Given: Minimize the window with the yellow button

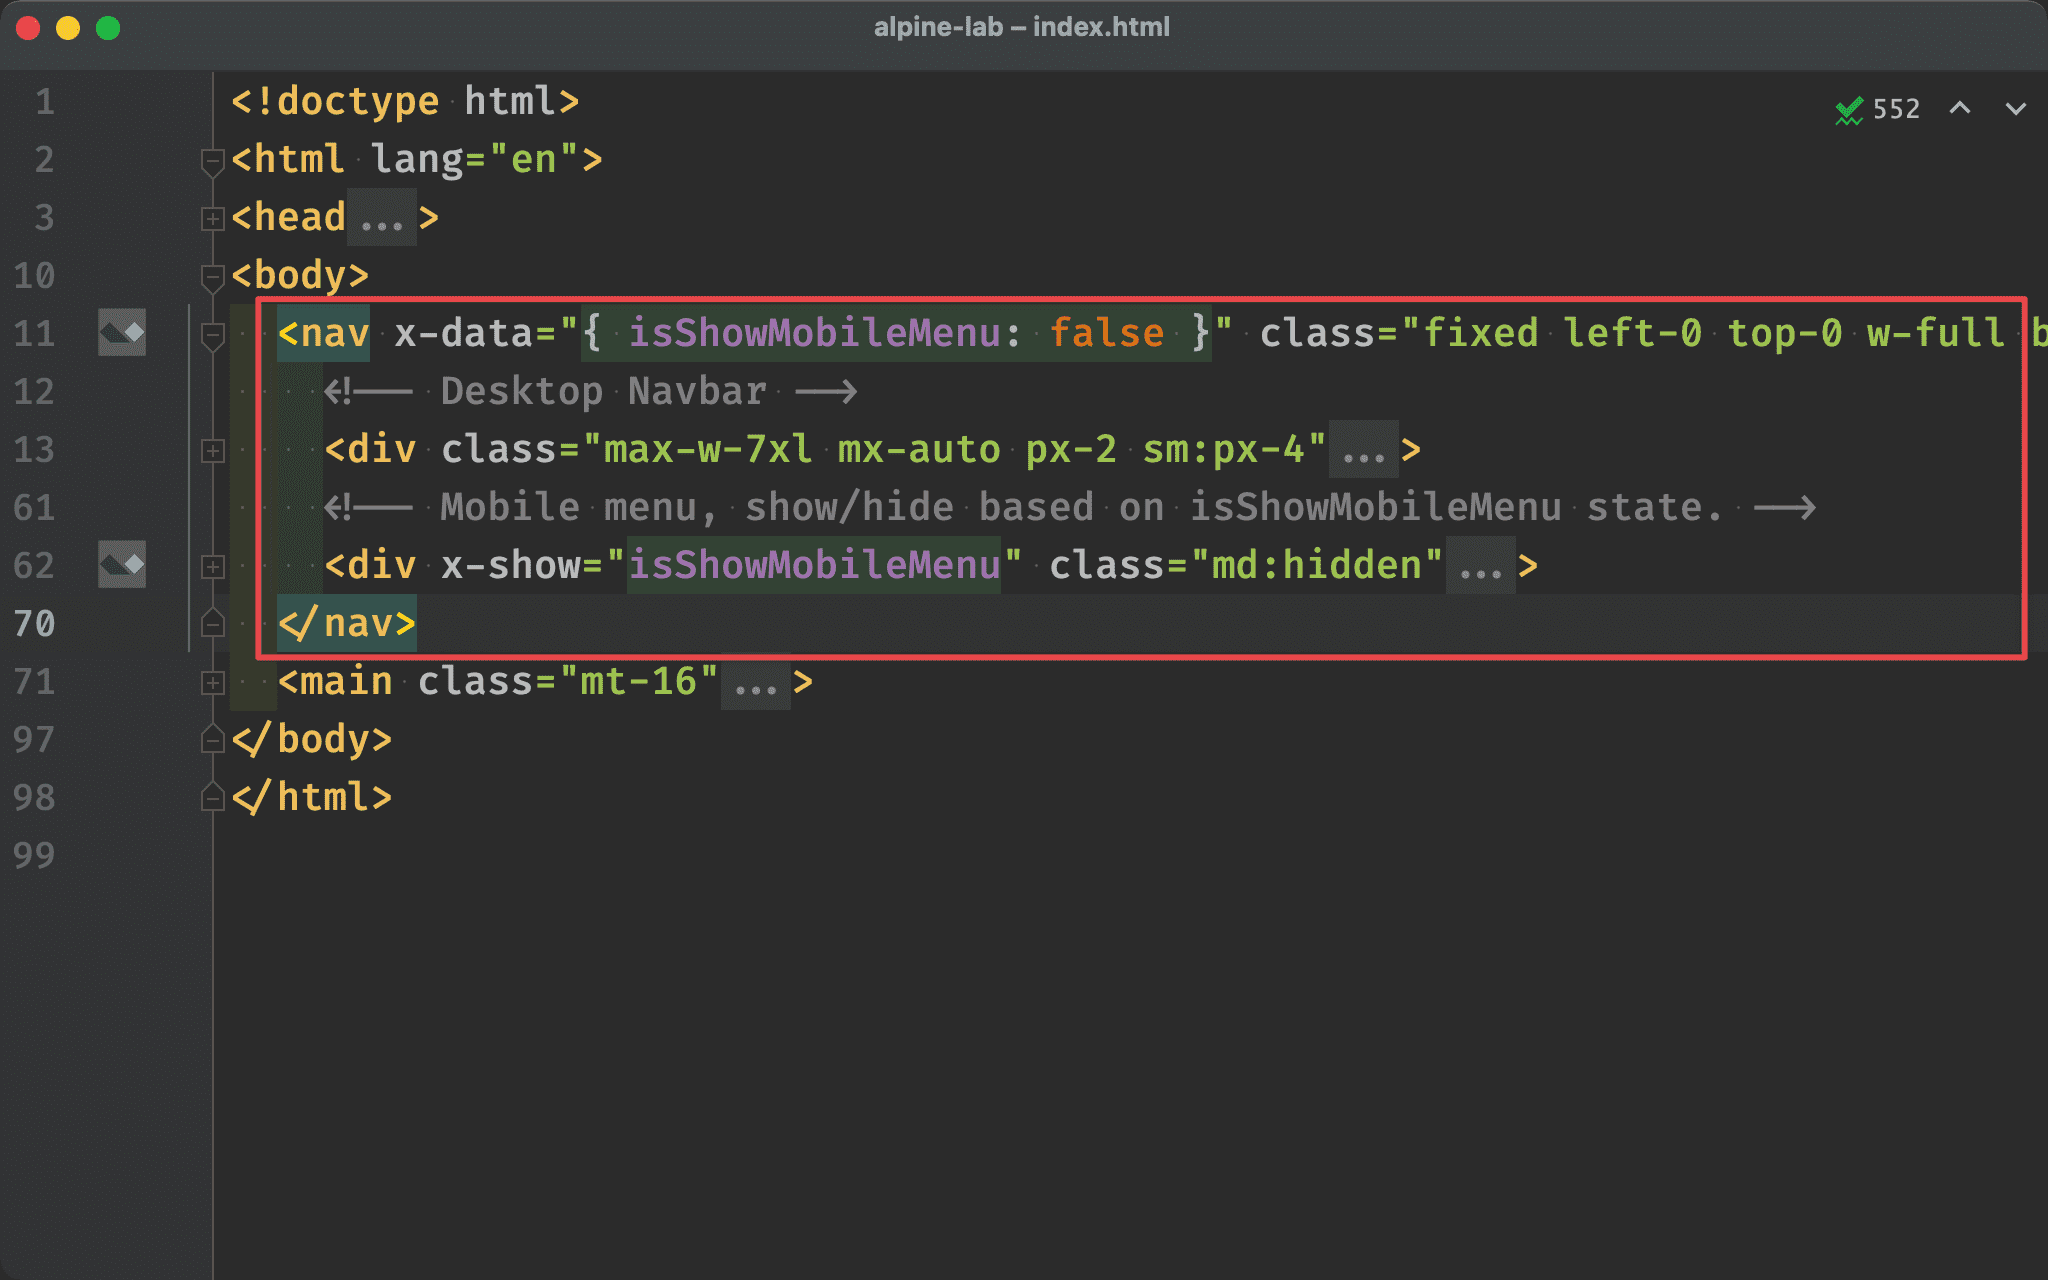Looking at the screenshot, I should (x=68, y=28).
